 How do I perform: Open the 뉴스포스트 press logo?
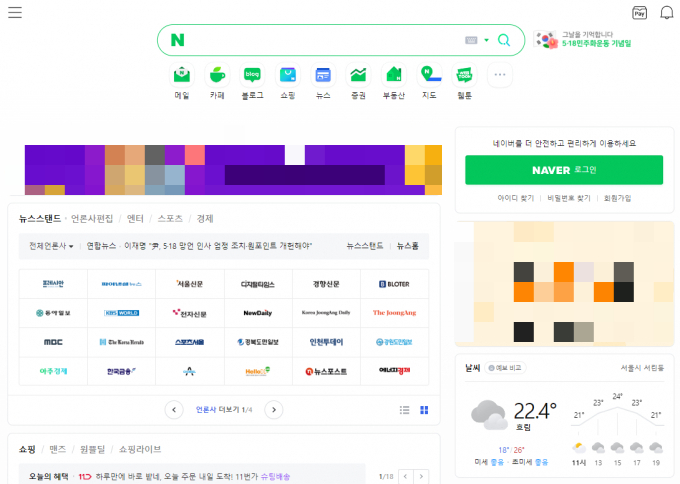tap(326, 371)
